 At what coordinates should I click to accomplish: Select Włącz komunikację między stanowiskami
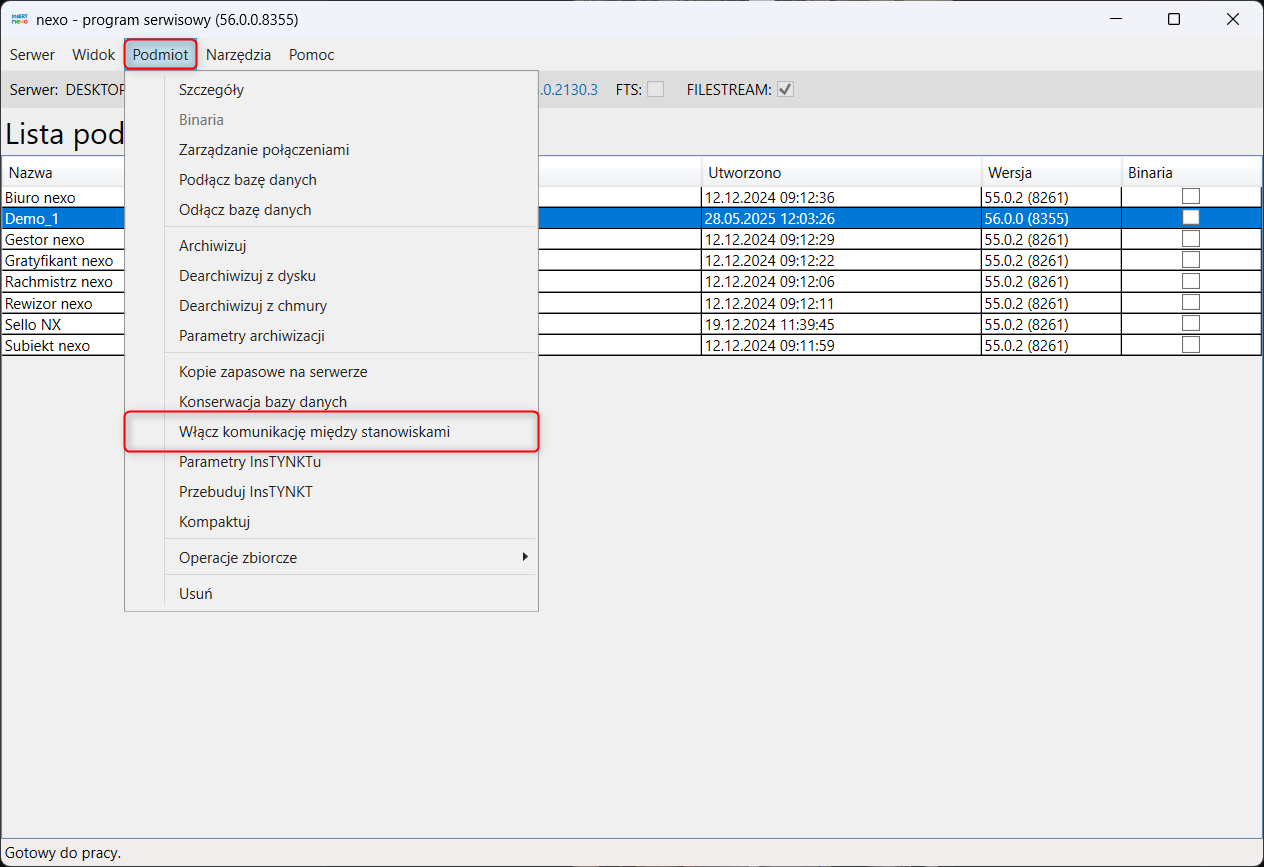314,432
